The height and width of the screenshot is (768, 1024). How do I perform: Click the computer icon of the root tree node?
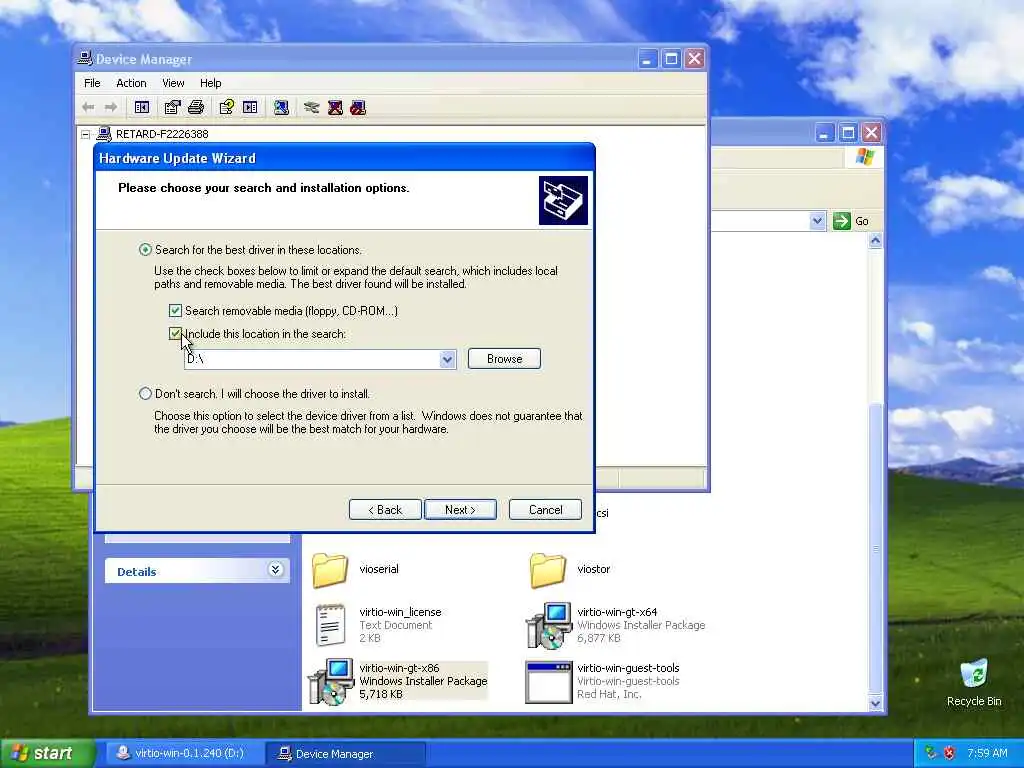point(104,134)
